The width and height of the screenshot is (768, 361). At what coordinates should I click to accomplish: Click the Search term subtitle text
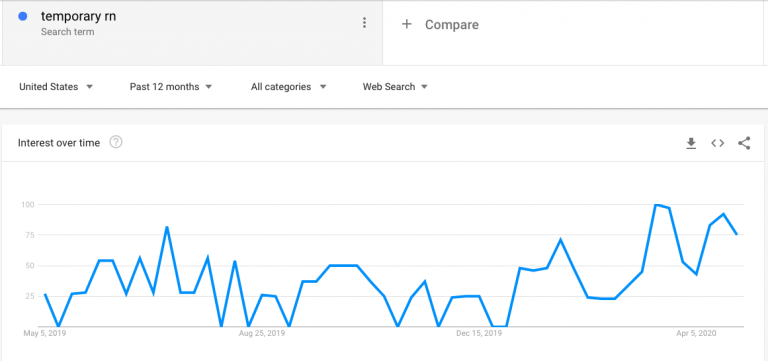tap(68, 32)
